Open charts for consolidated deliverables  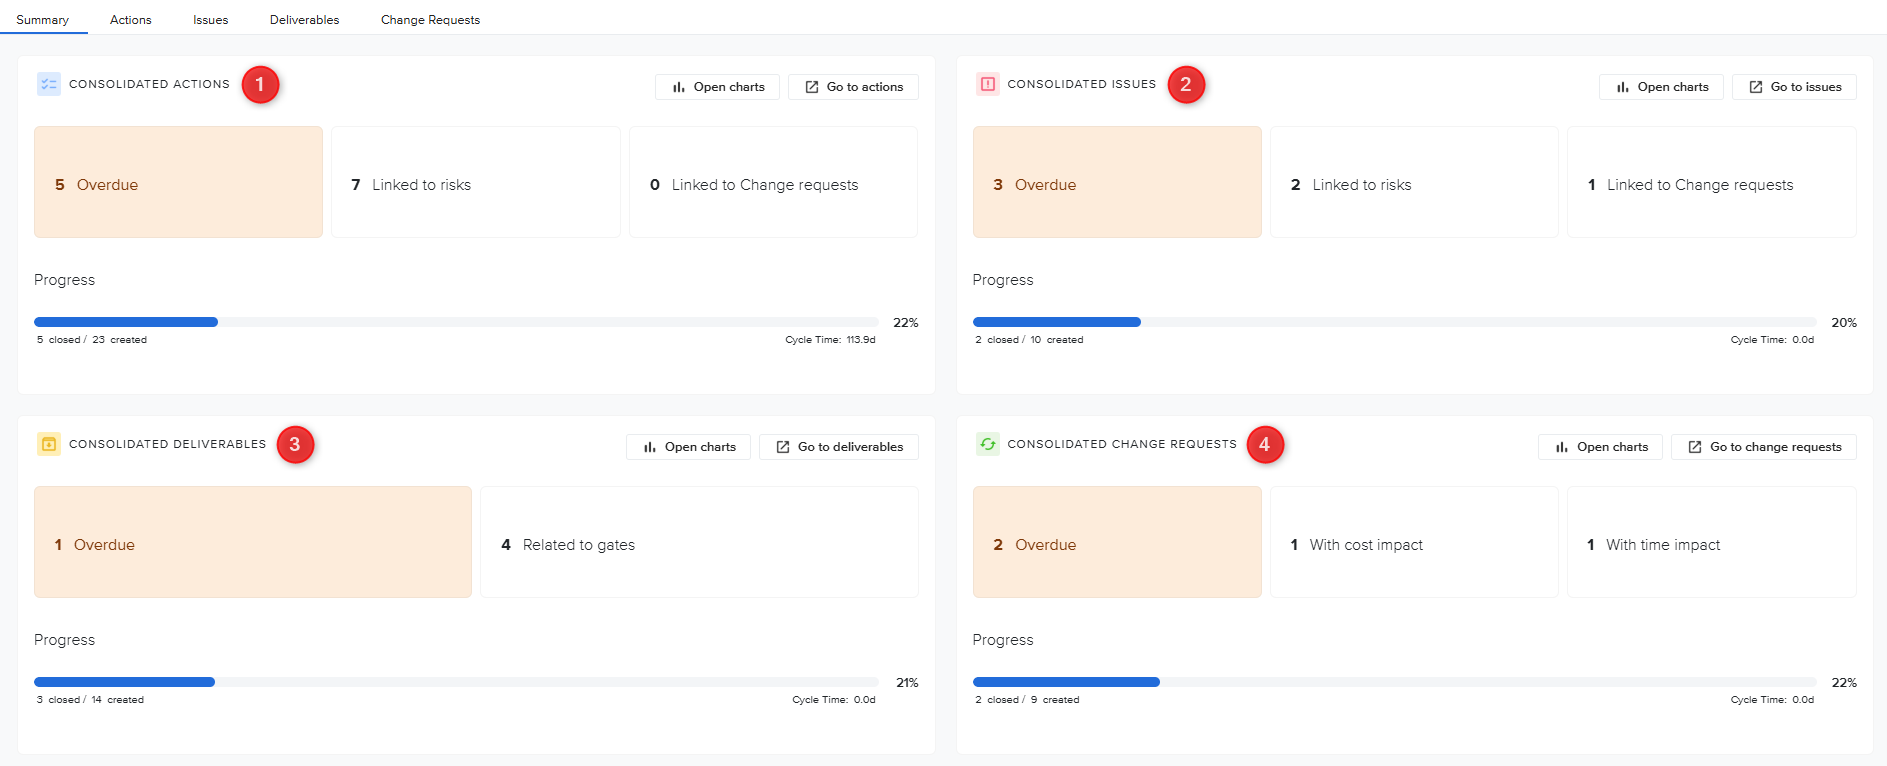point(688,447)
